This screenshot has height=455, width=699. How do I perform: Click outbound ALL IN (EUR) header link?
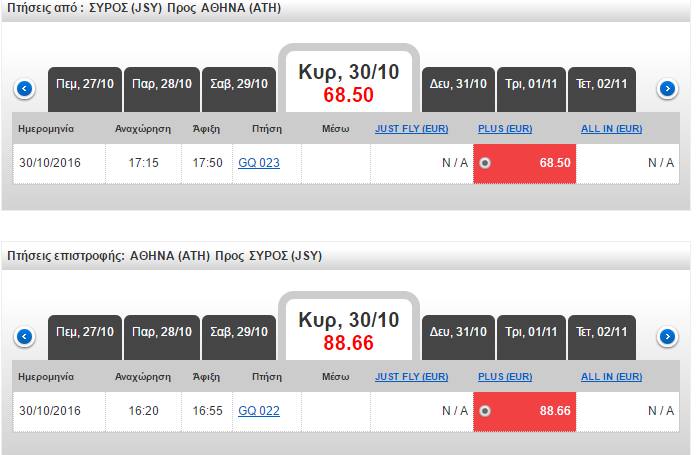point(611,129)
